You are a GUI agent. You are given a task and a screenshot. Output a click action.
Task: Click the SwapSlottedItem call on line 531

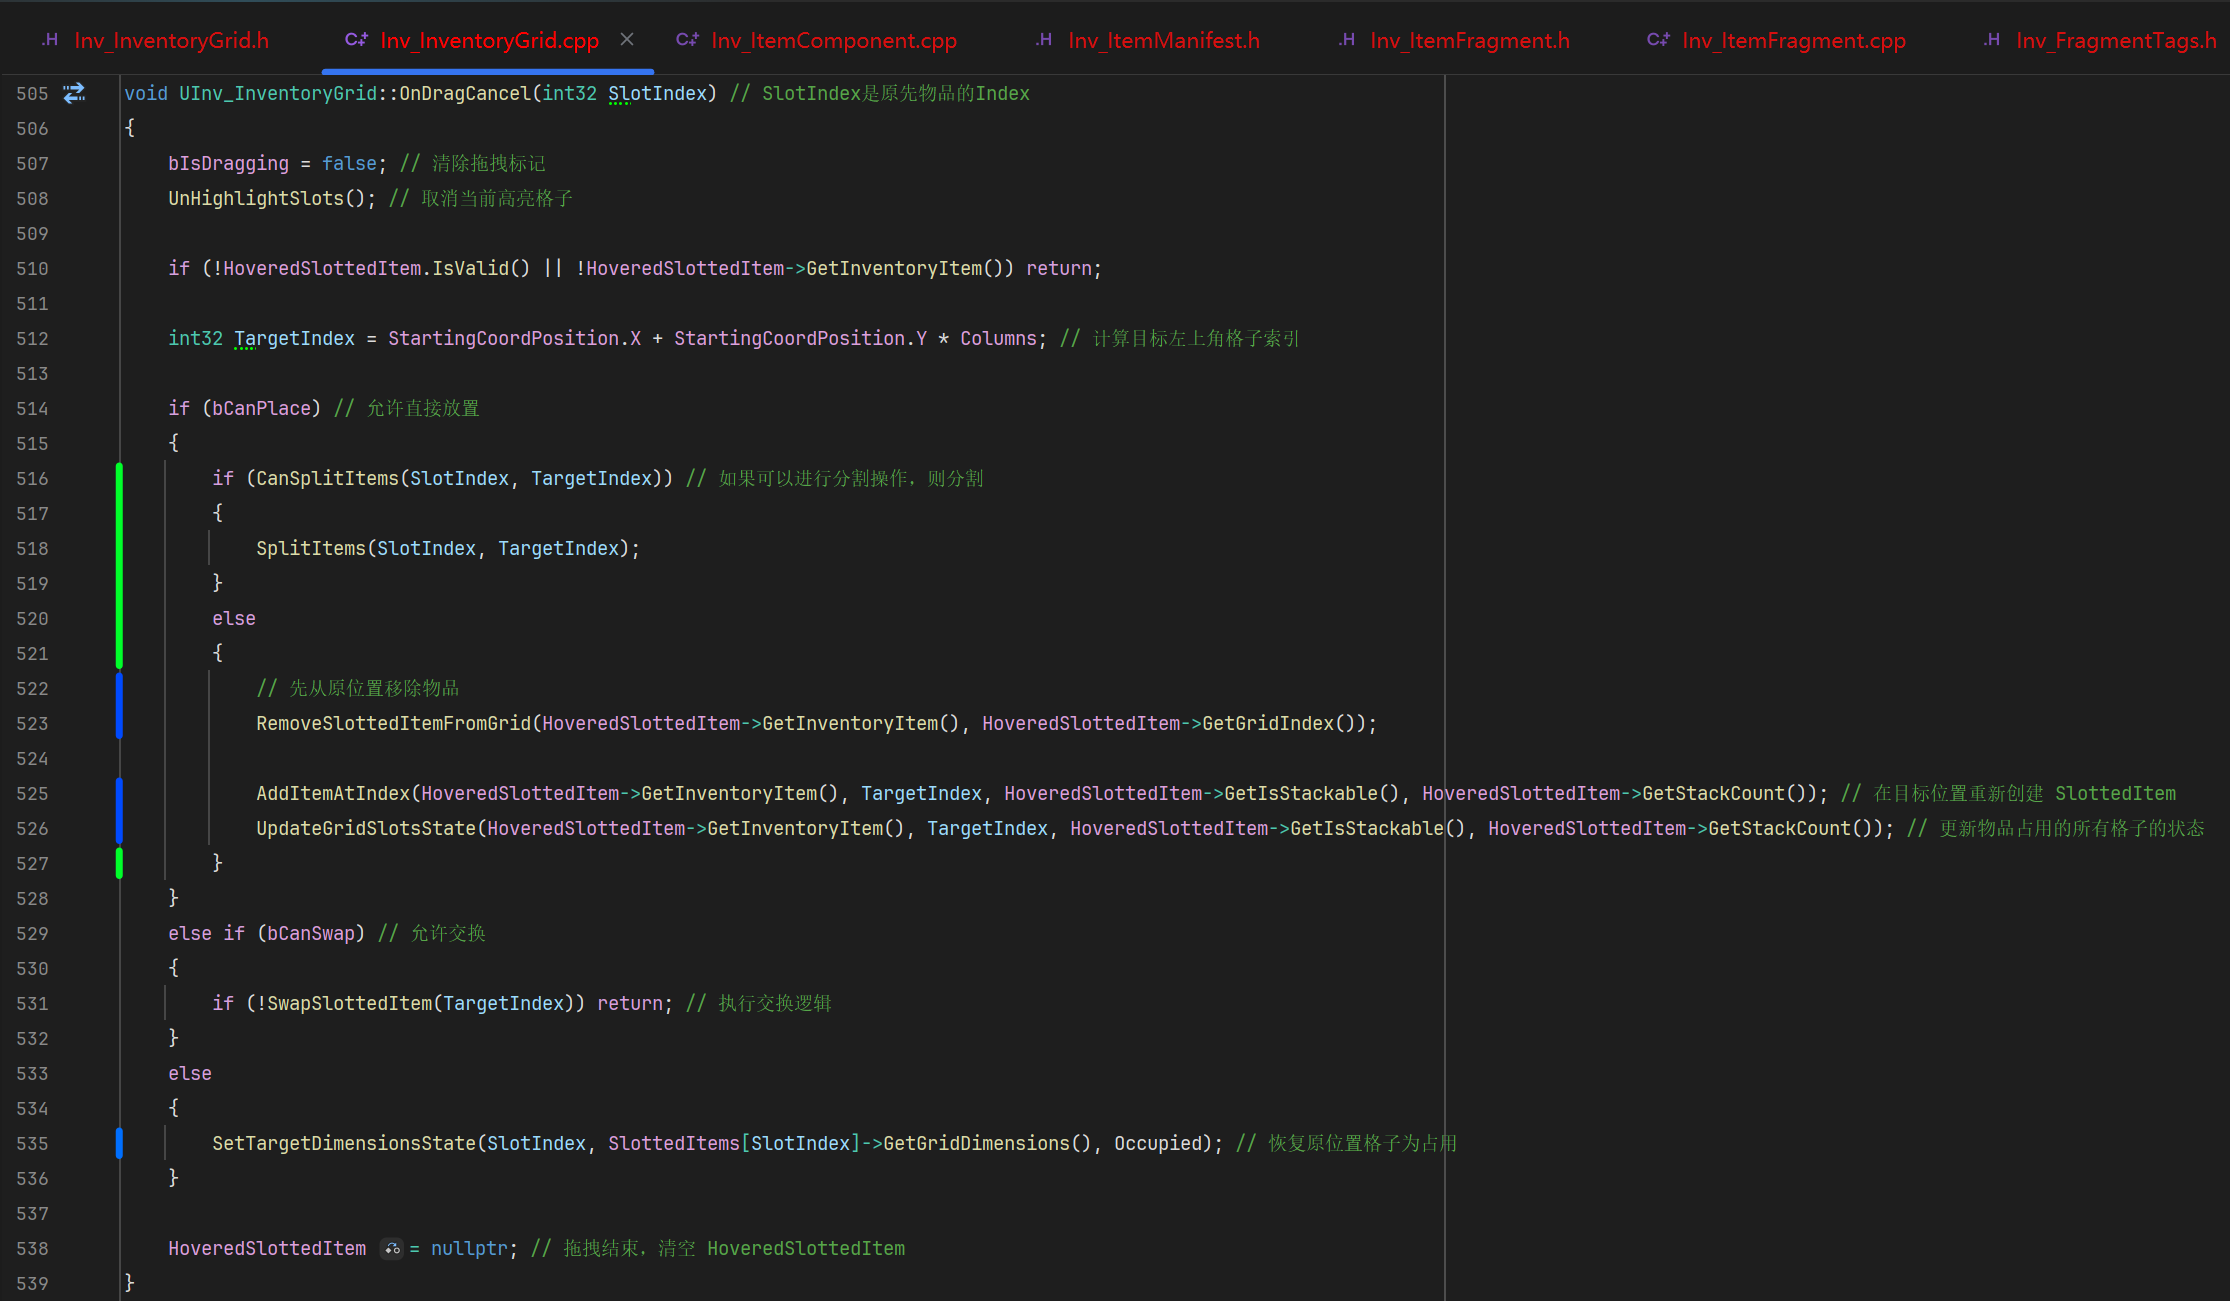coord(349,1003)
